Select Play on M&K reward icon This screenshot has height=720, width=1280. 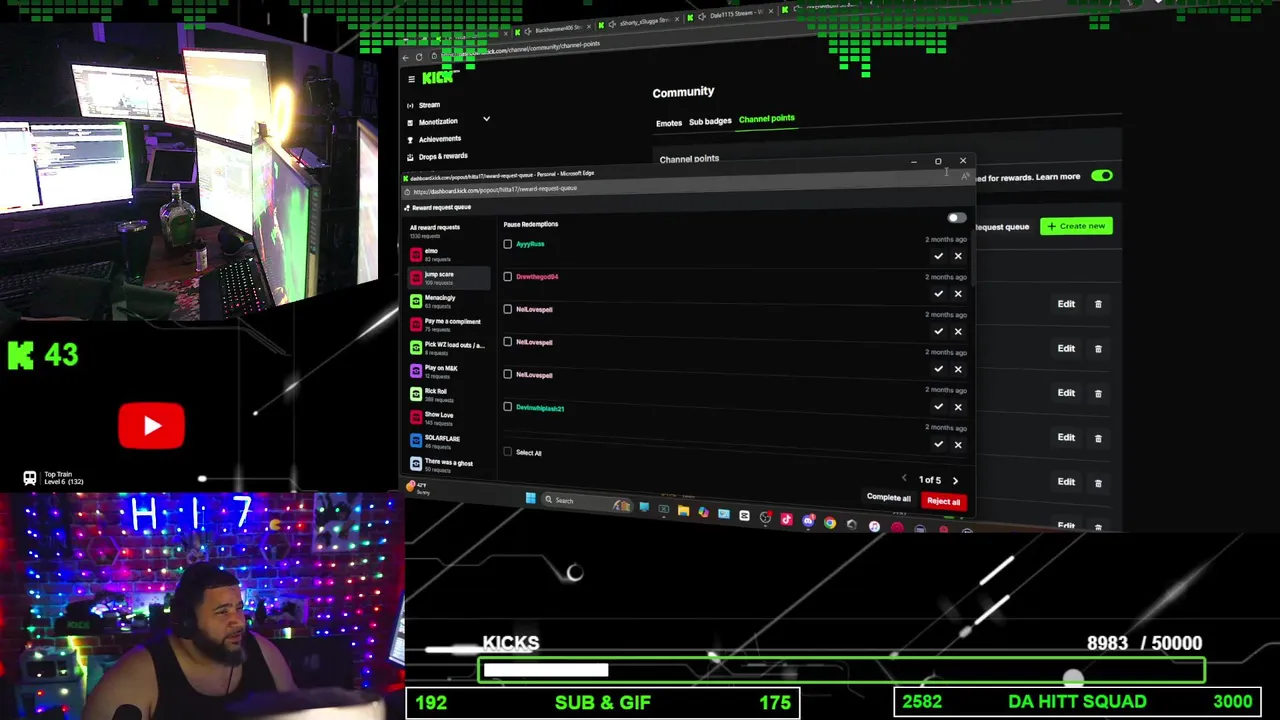pyautogui.click(x=416, y=371)
